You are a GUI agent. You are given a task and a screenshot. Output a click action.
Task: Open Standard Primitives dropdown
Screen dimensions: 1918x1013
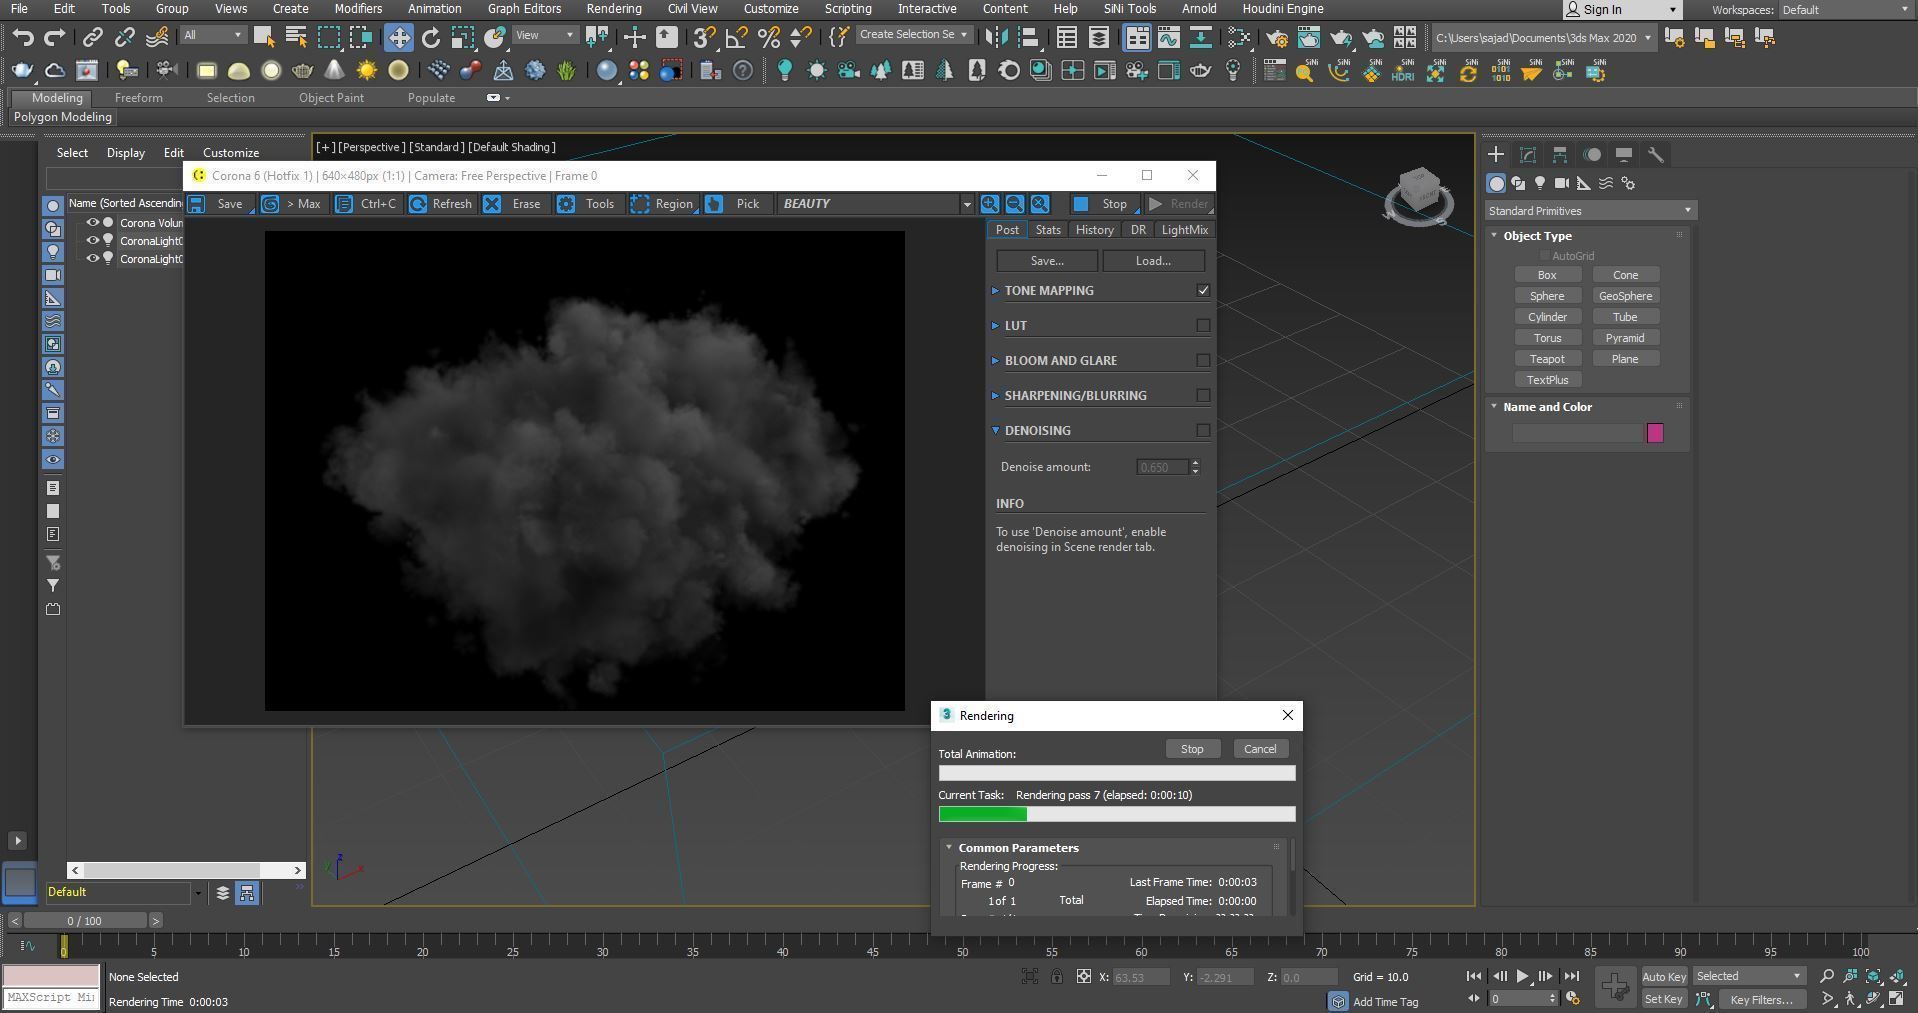(1590, 211)
